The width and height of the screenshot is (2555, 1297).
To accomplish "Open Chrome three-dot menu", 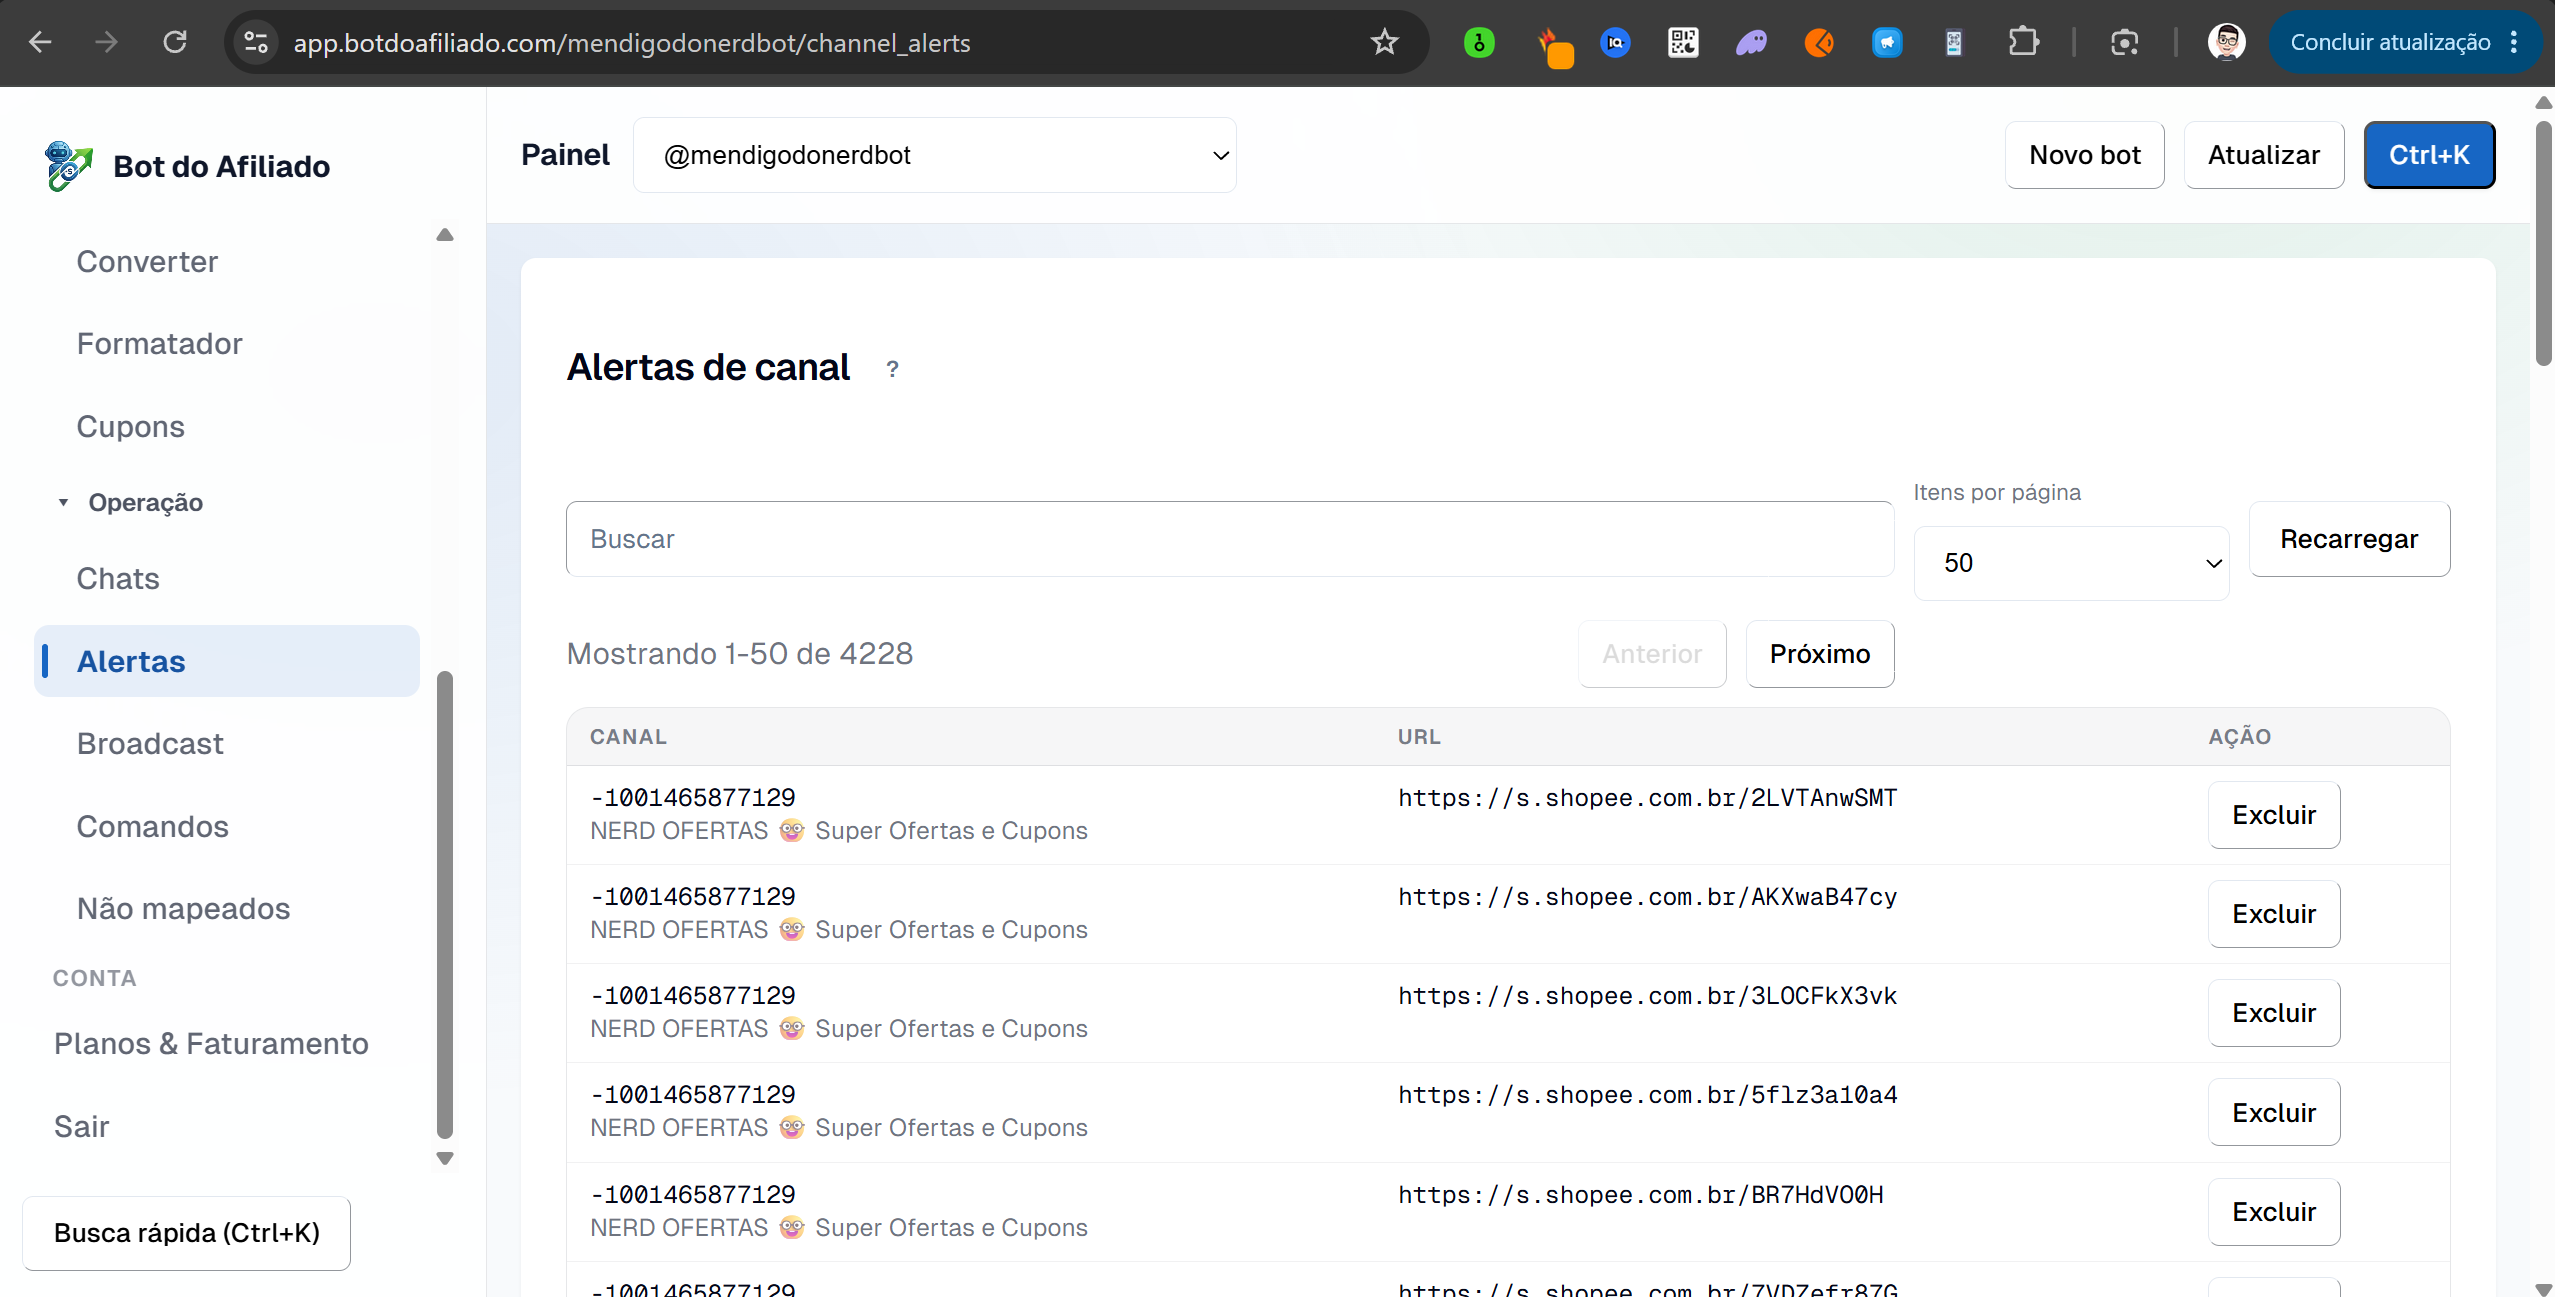I will coord(2514,42).
